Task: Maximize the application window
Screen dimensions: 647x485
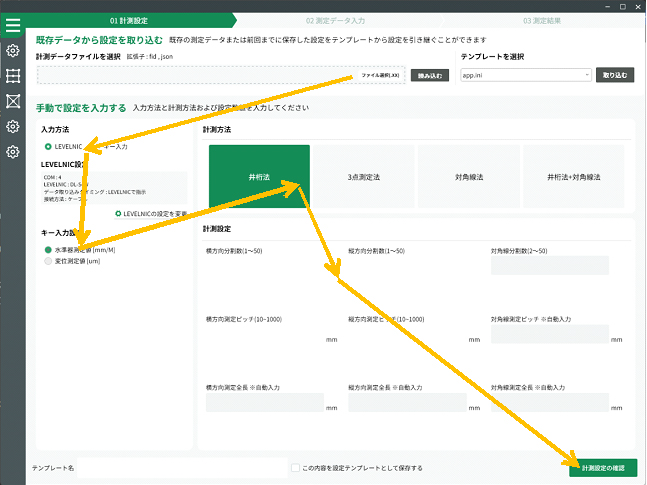Action: click(623, 7)
